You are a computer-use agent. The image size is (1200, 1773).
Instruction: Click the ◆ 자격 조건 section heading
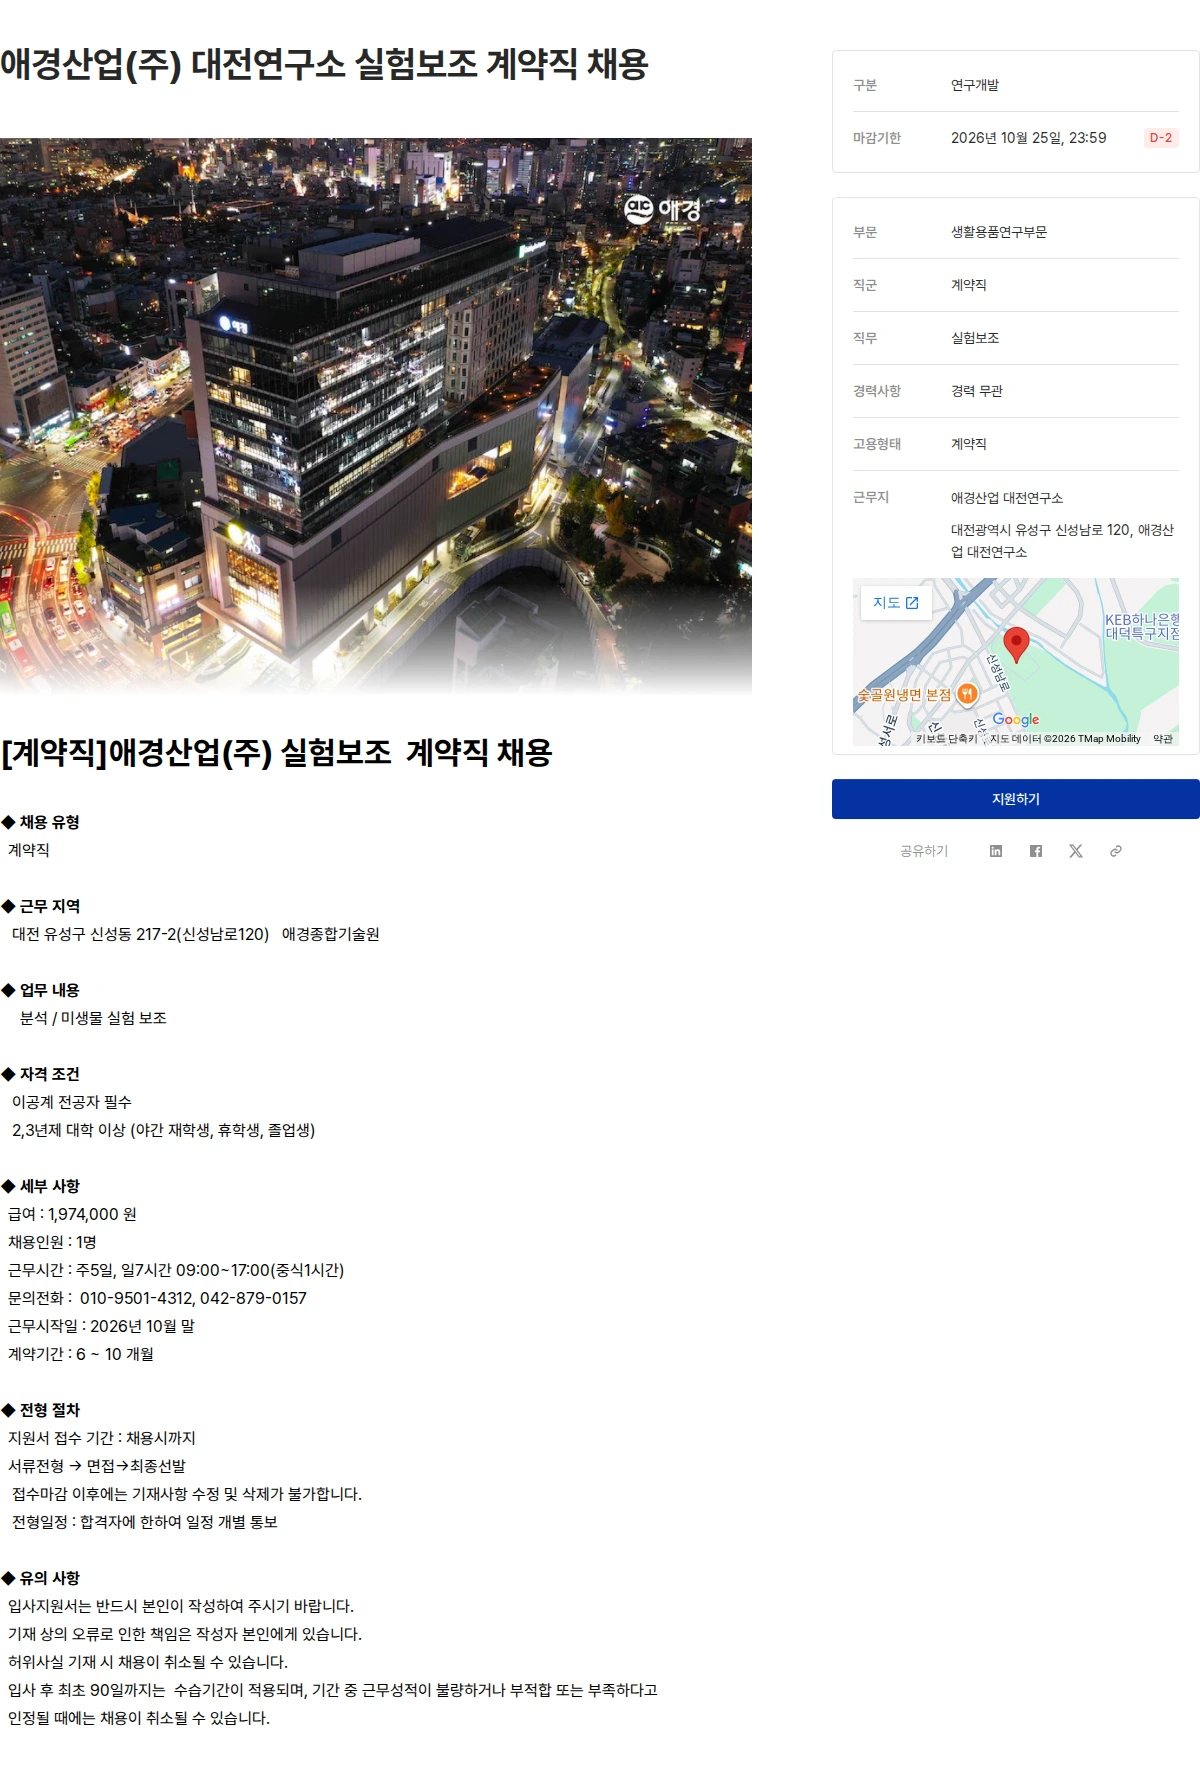point(40,1074)
